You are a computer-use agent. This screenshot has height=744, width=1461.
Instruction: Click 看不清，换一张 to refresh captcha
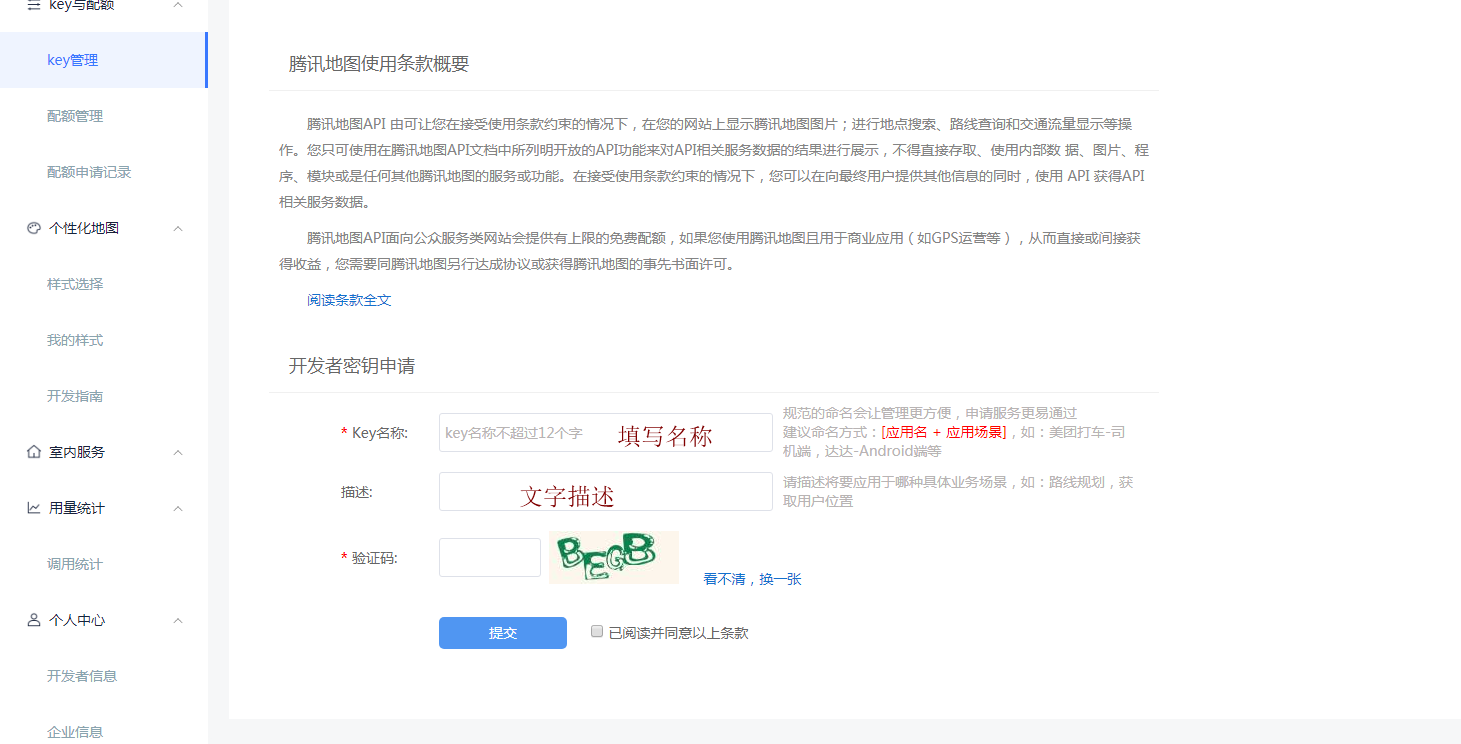point(752,579)
